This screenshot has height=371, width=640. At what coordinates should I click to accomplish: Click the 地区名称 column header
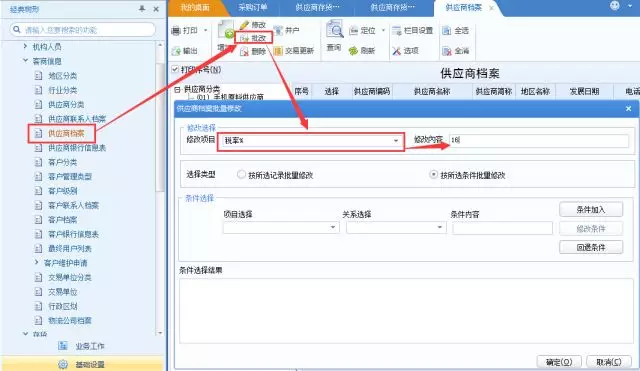[x=535, y=91]
